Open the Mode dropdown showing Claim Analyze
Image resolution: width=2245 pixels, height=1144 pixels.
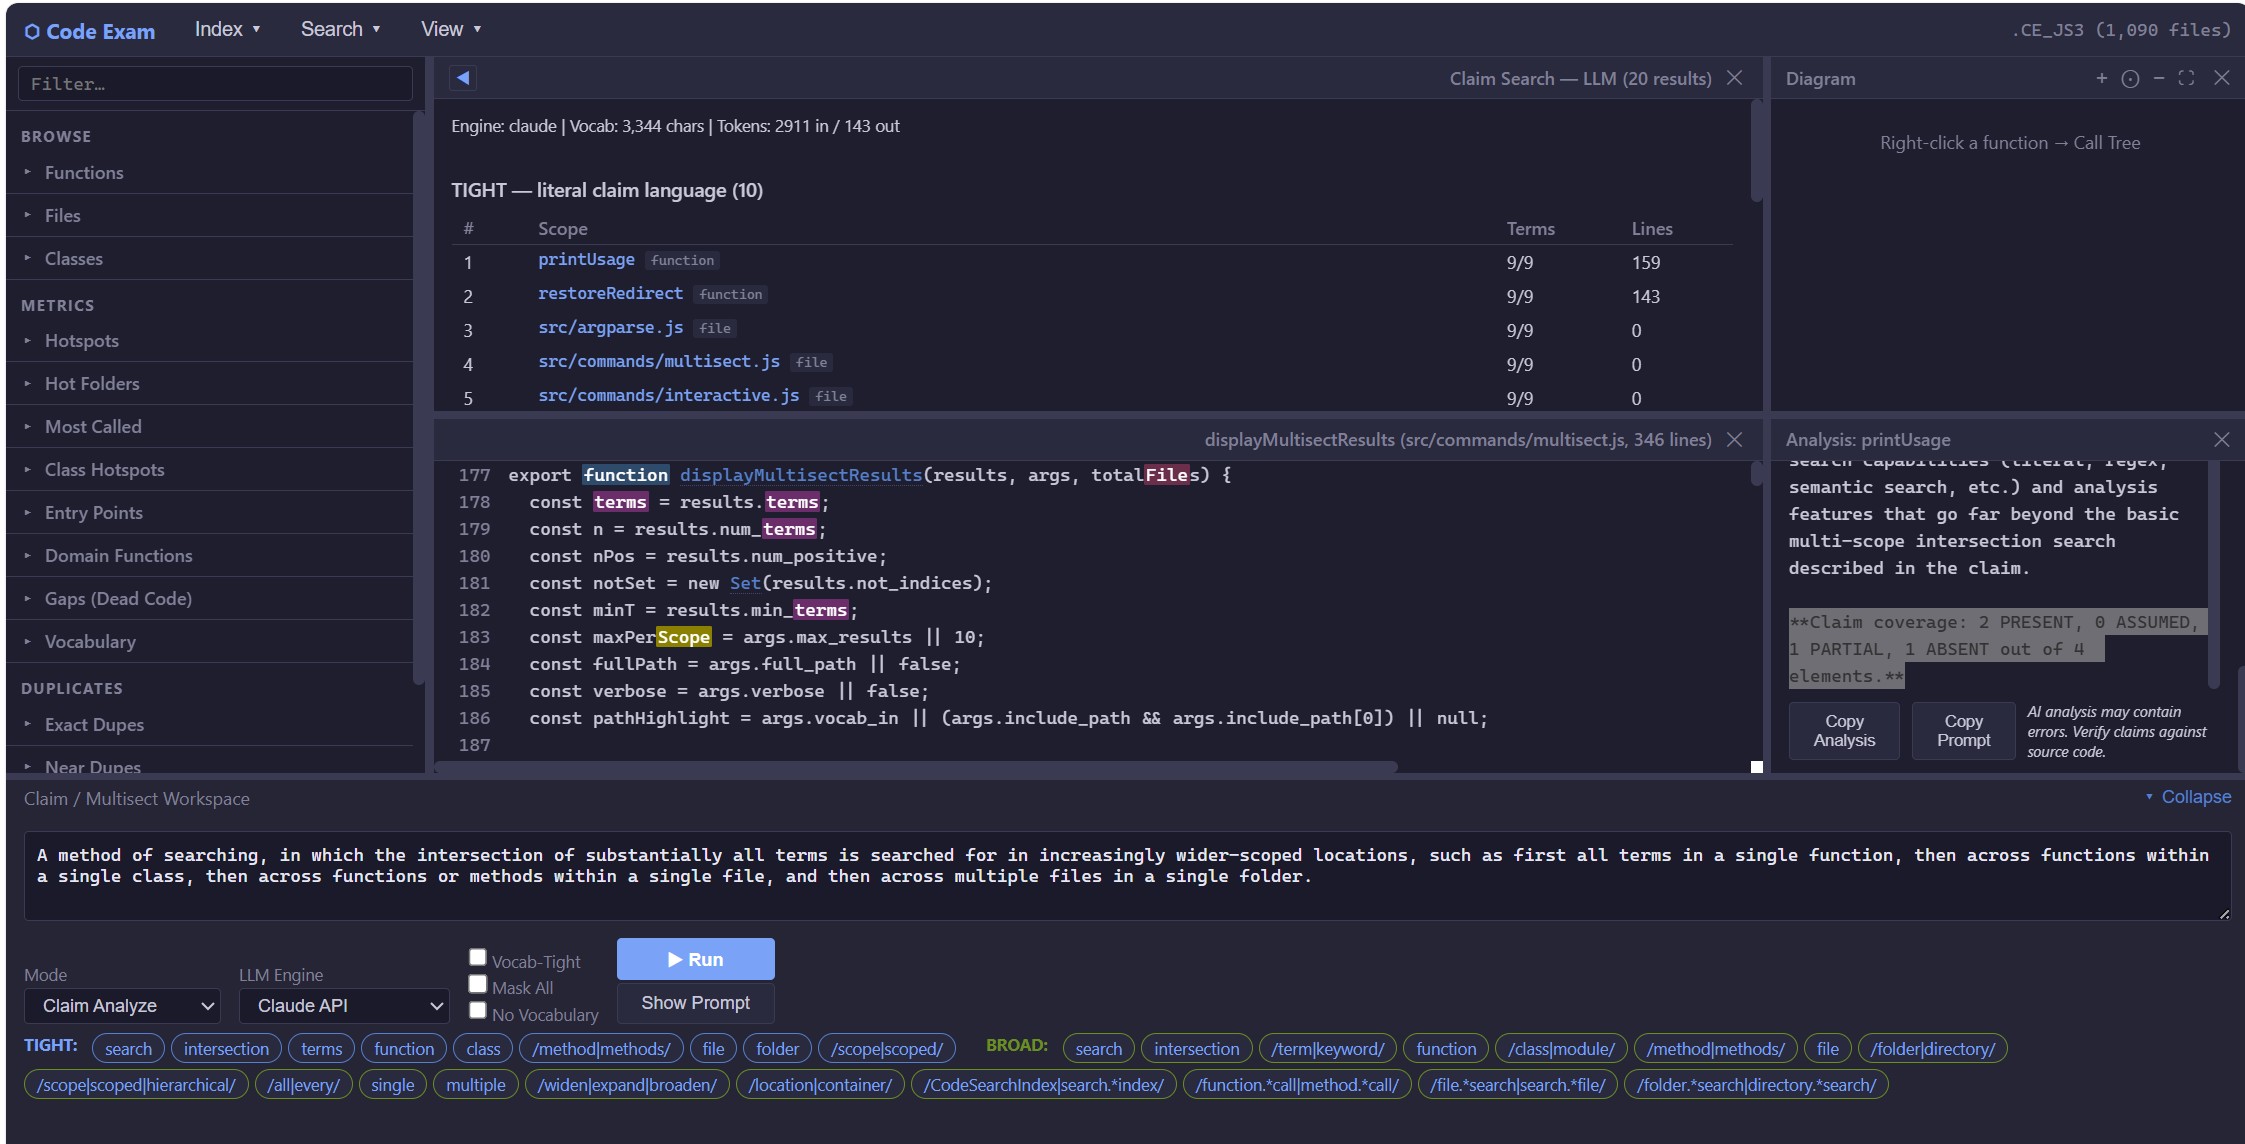[x=123, y=1005]
